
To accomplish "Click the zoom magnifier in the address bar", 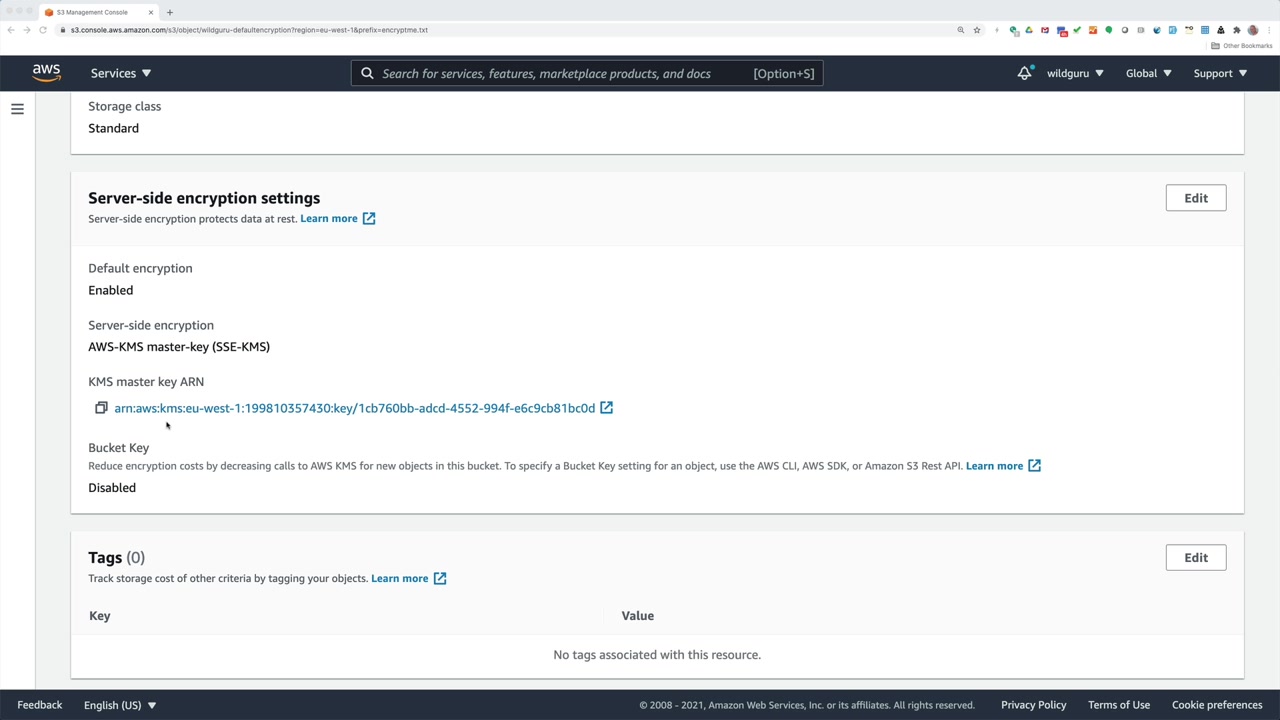I will (x=961, y=30).
